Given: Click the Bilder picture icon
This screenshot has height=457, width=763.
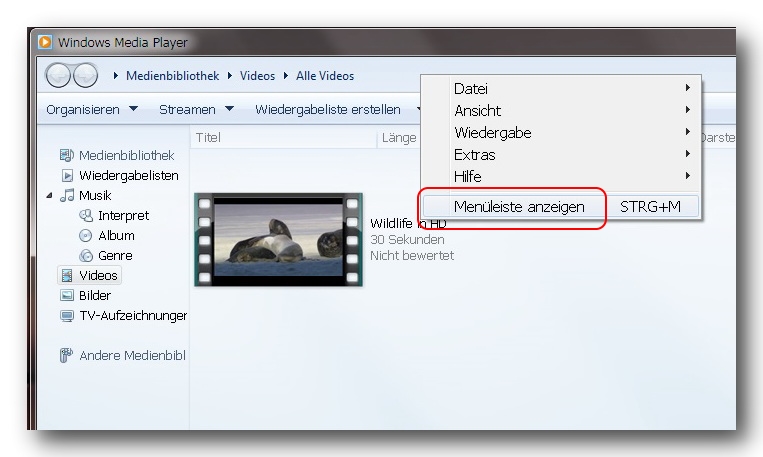Looking at the screenshot, I should (x=67, y=295).
